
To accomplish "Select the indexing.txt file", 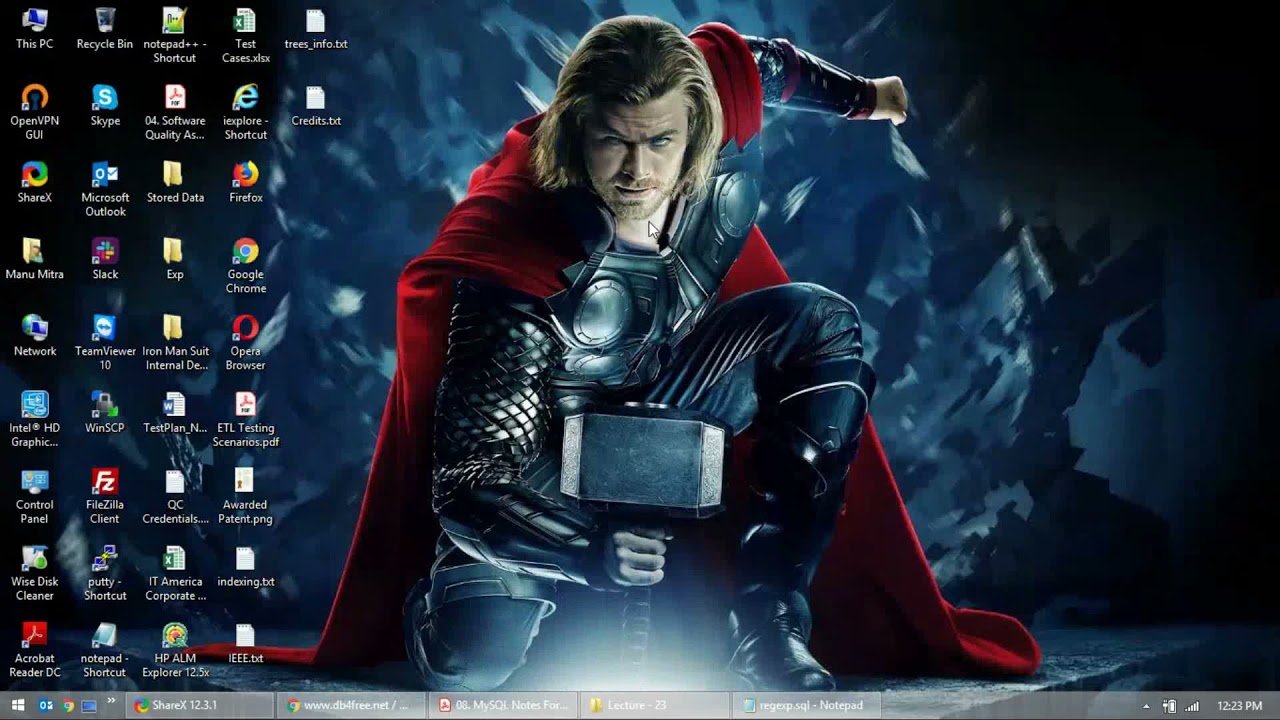I will click(245, 567).
